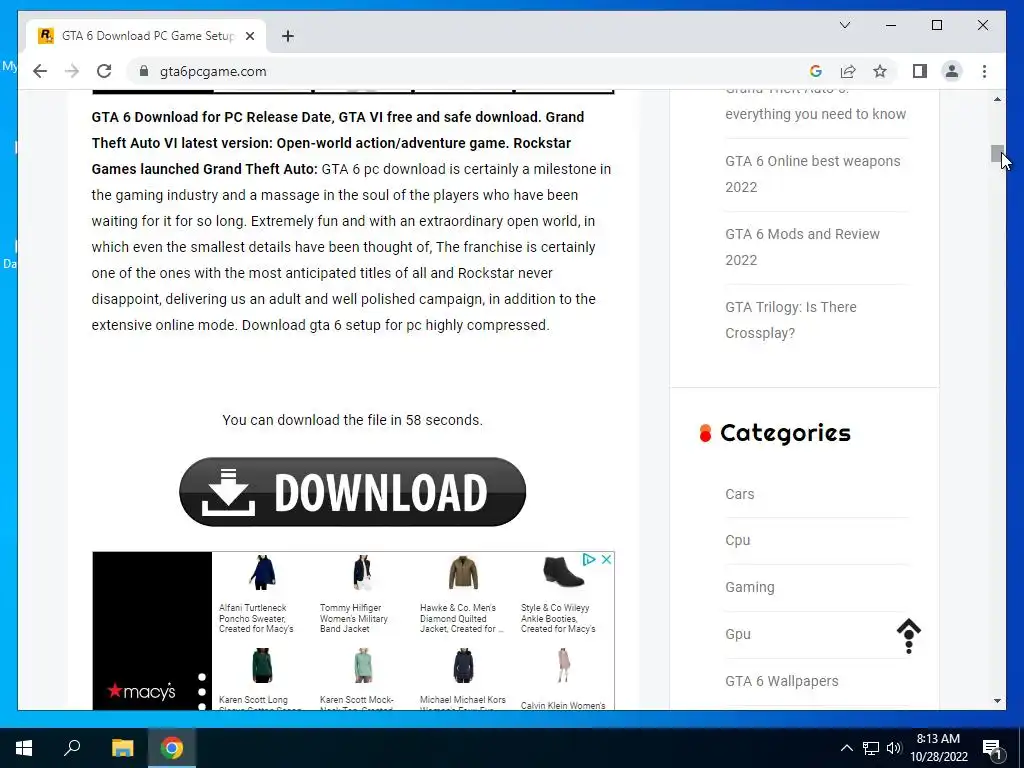Open the notification center icon
This screenshot has height=768, width=1024.
992,748
